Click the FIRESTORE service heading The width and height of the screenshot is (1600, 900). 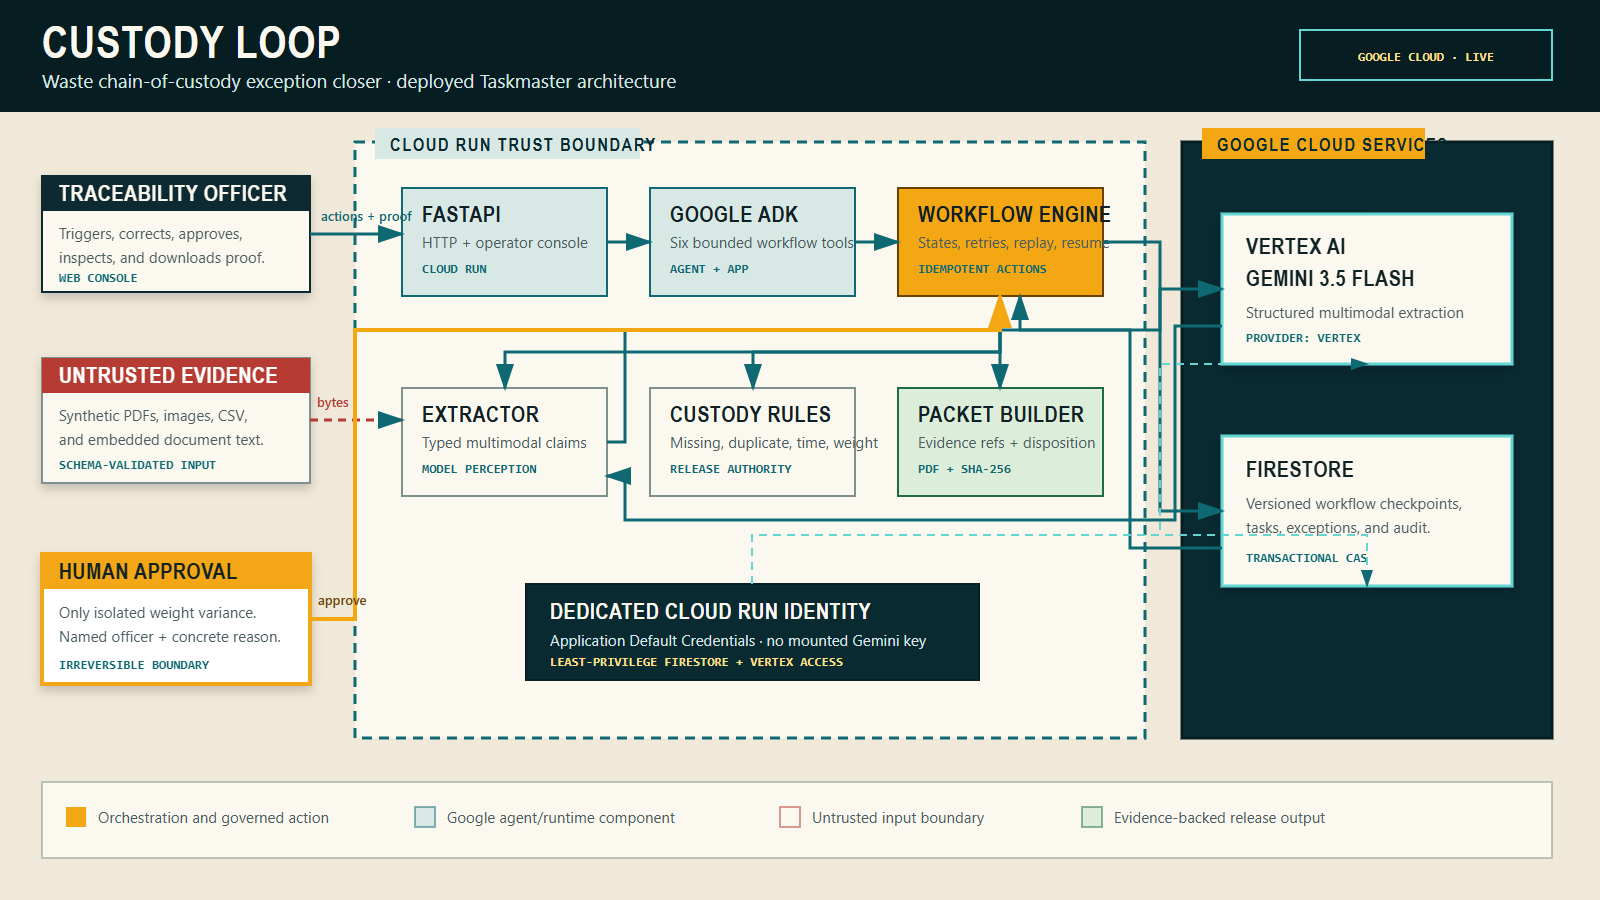(1299, 470)
